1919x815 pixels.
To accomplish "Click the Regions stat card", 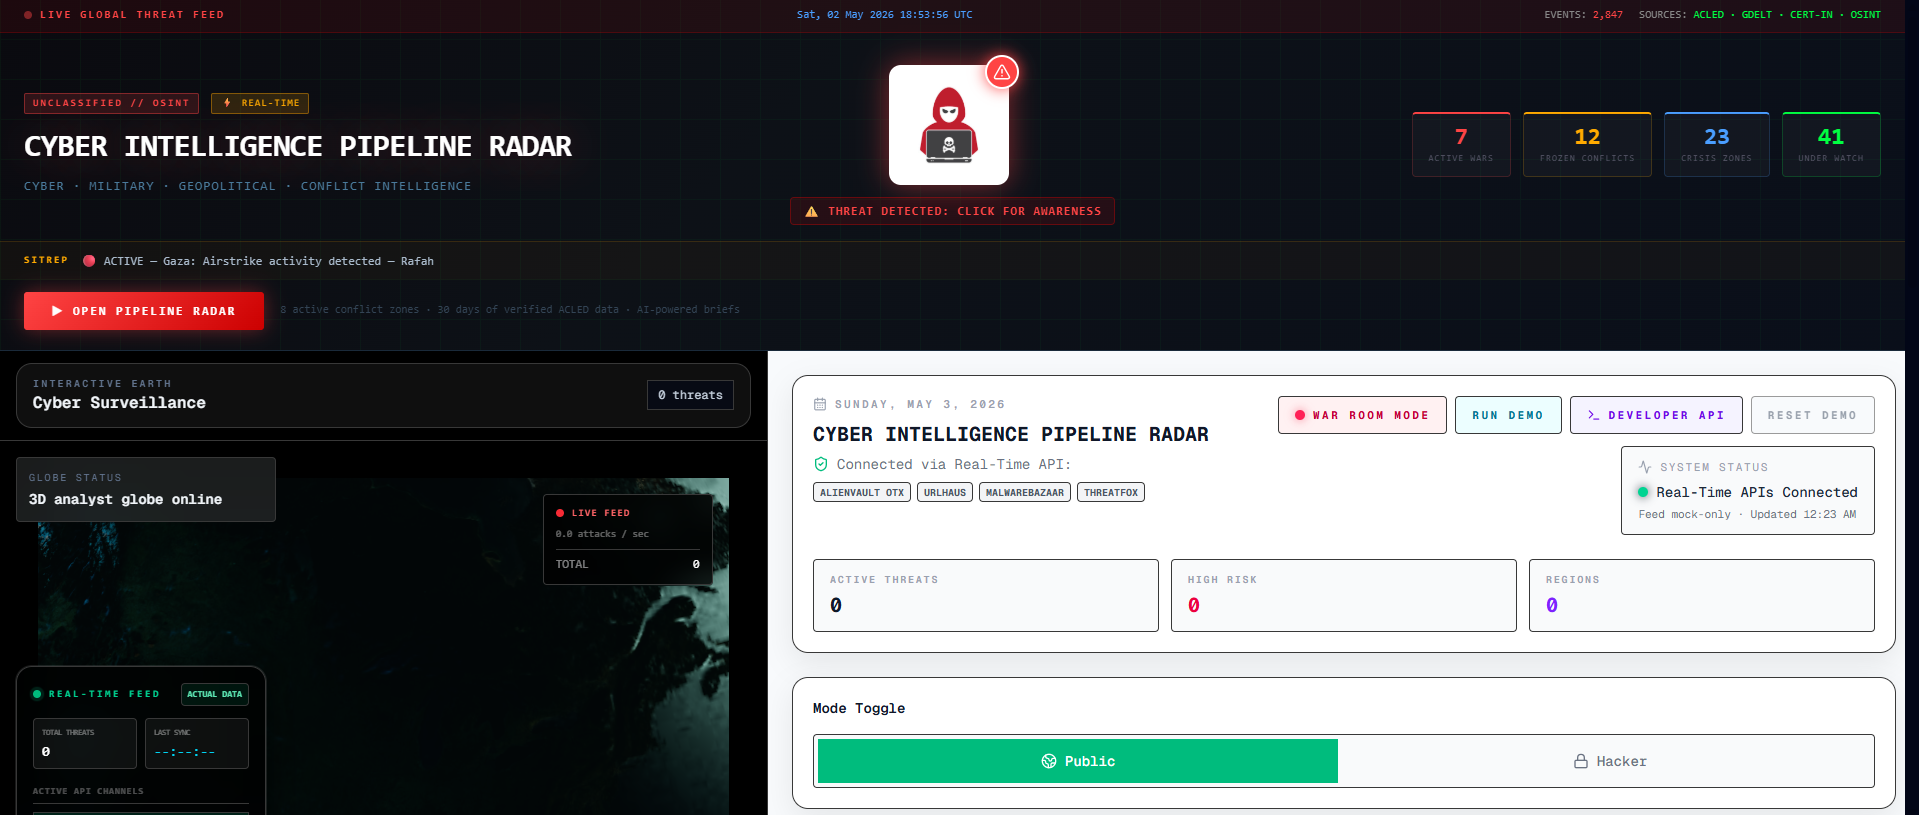I will tap(1701, 595).
